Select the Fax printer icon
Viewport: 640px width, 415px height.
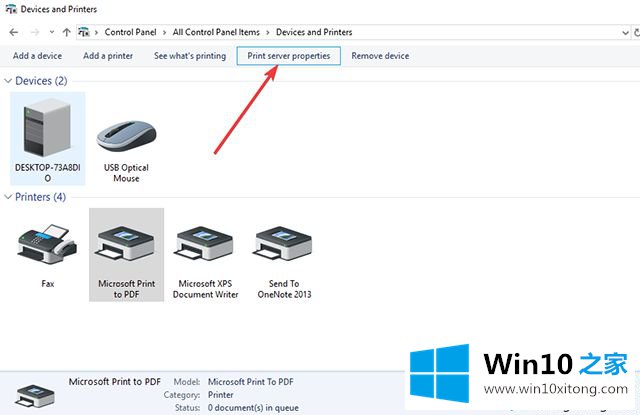coord(47,248)
